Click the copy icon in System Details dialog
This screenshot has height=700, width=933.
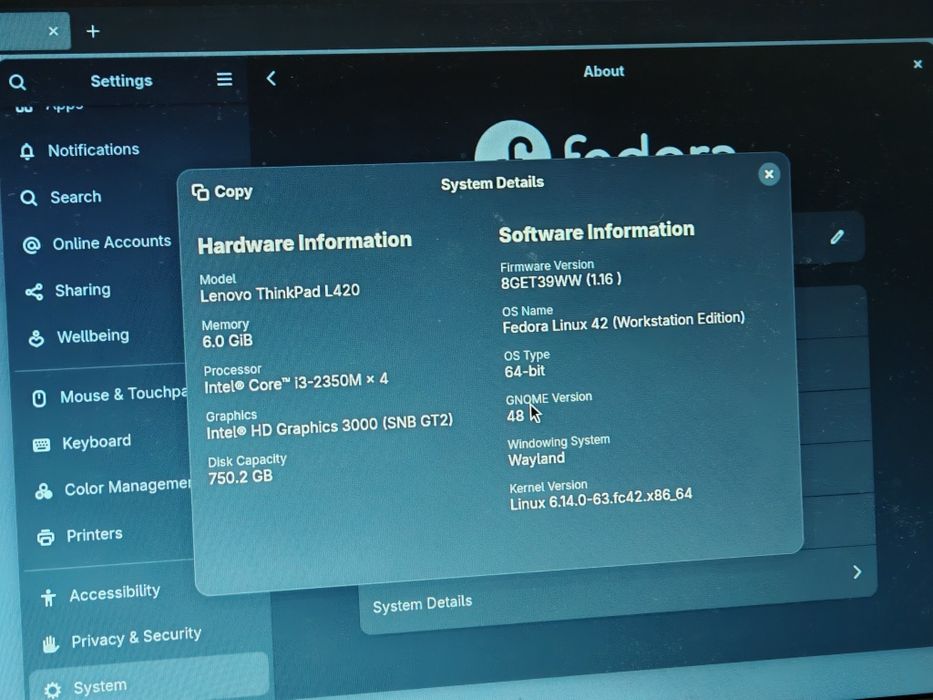tap(201, 192)
